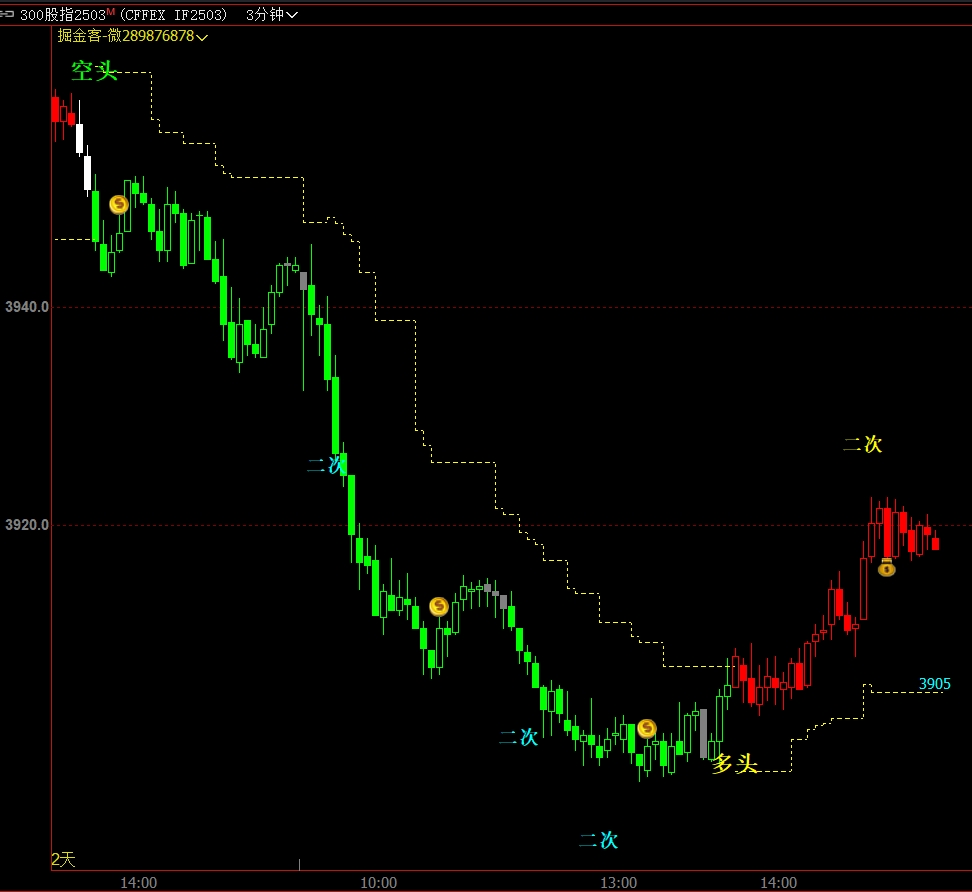Click the money bag marker under red candles
The width and height of the screenshot is (972, 892).
tap(886, 568)
